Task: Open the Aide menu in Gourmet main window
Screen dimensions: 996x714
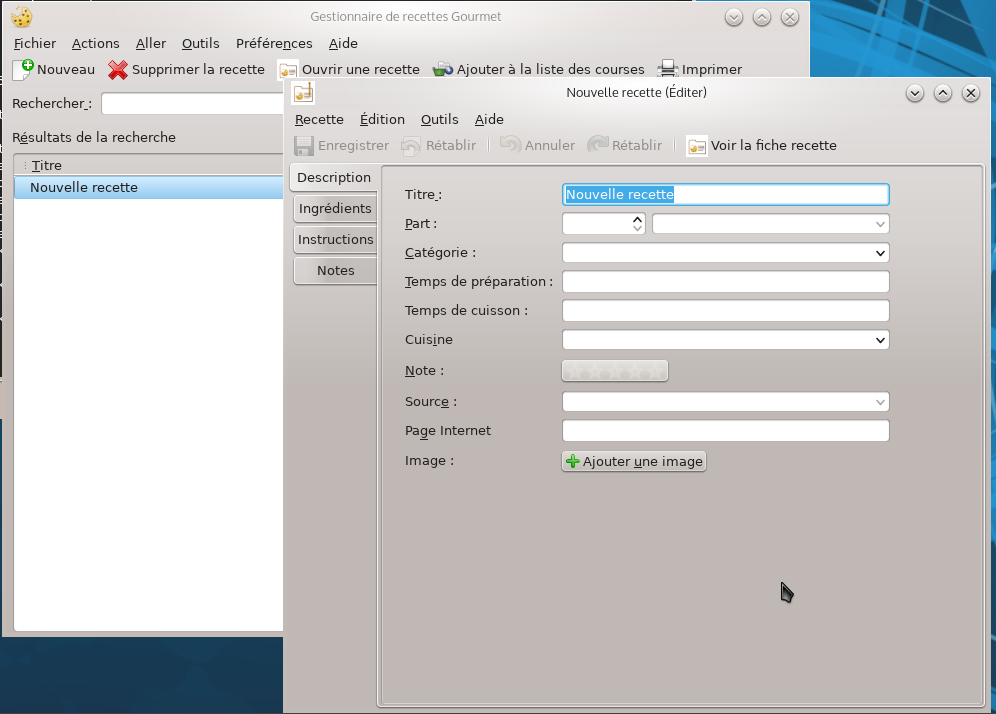Action: [343, 43]
